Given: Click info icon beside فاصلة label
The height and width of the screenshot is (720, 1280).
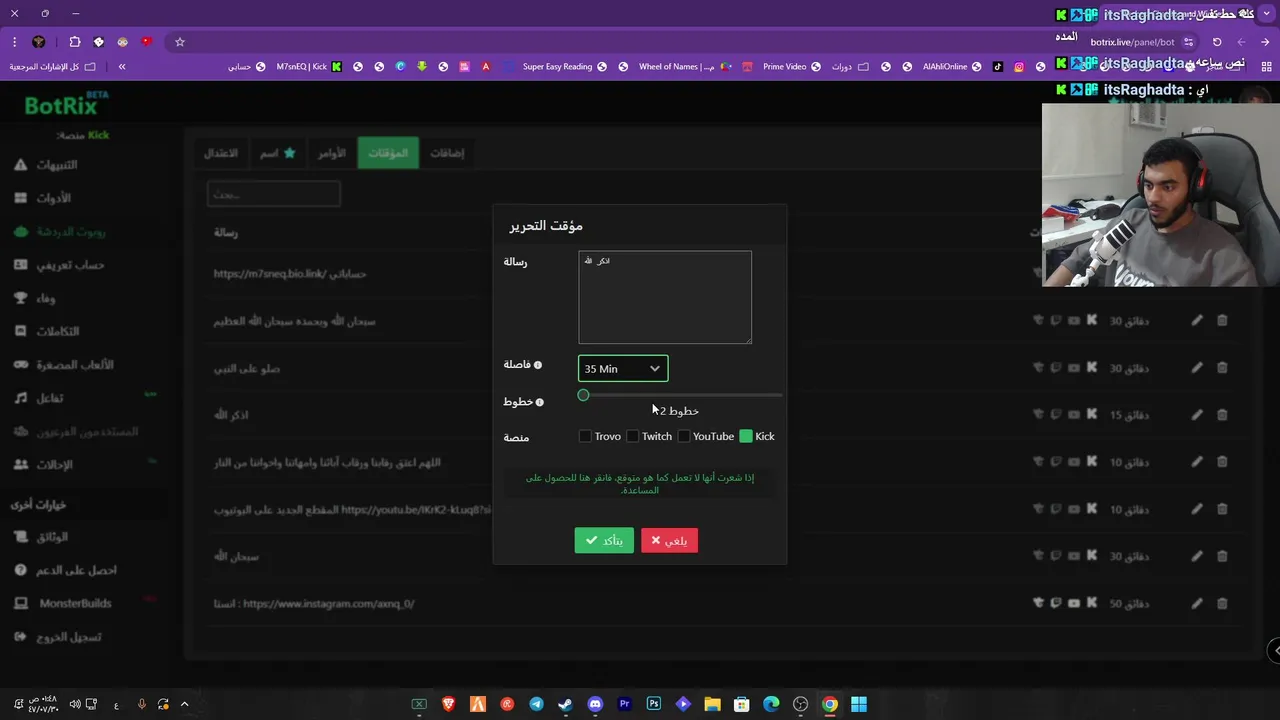Looking at the screenshot, I should (538, 365).
